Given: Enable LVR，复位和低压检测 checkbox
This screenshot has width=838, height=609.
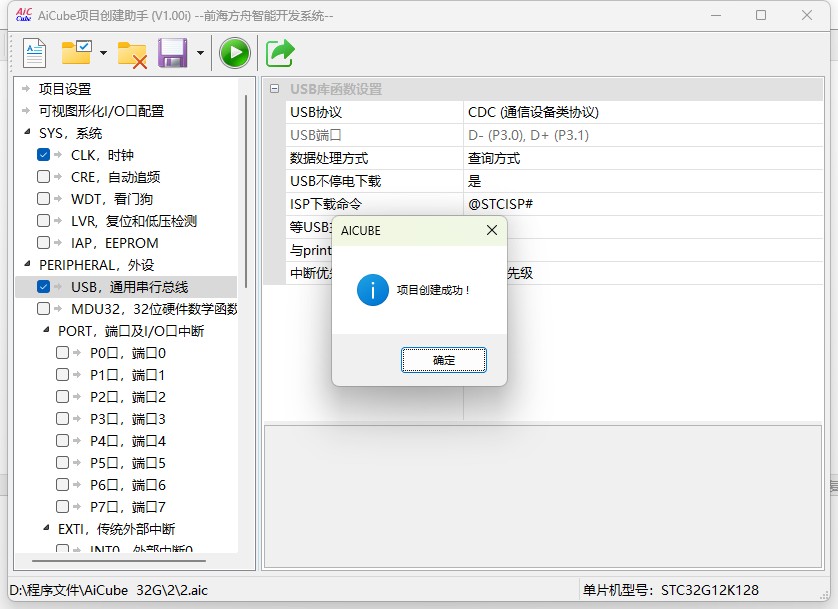Looking at the screenshot, I should (43, 221).
